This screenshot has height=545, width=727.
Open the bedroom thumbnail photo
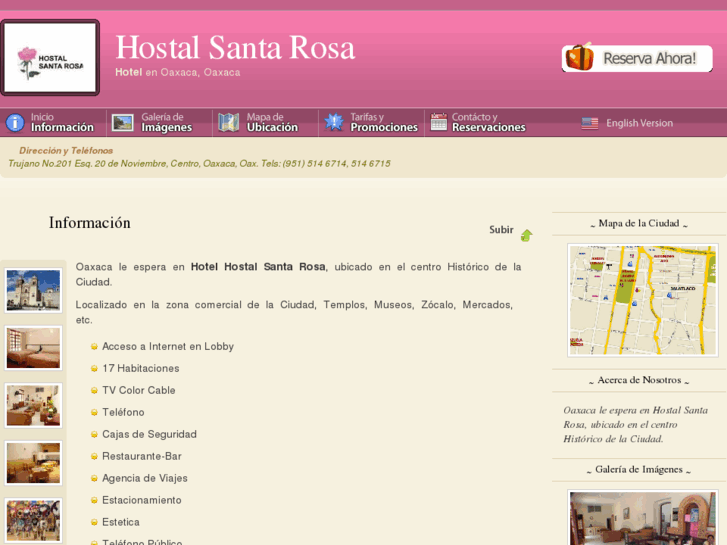(33, 348)
